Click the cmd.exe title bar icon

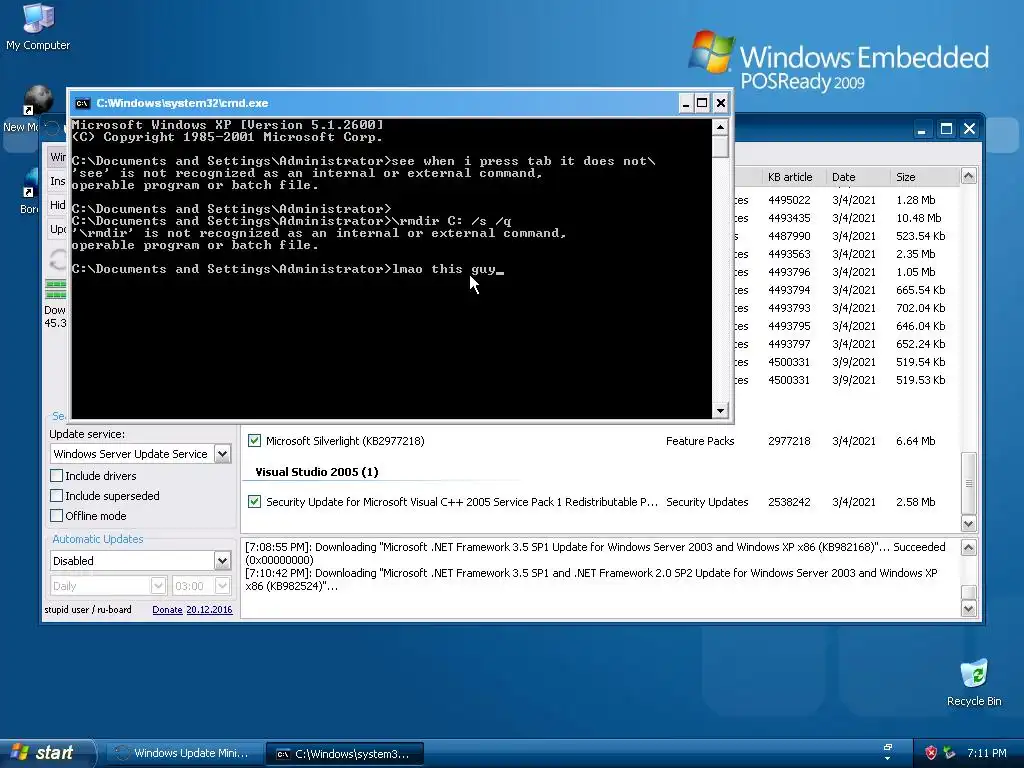(82, 103)
